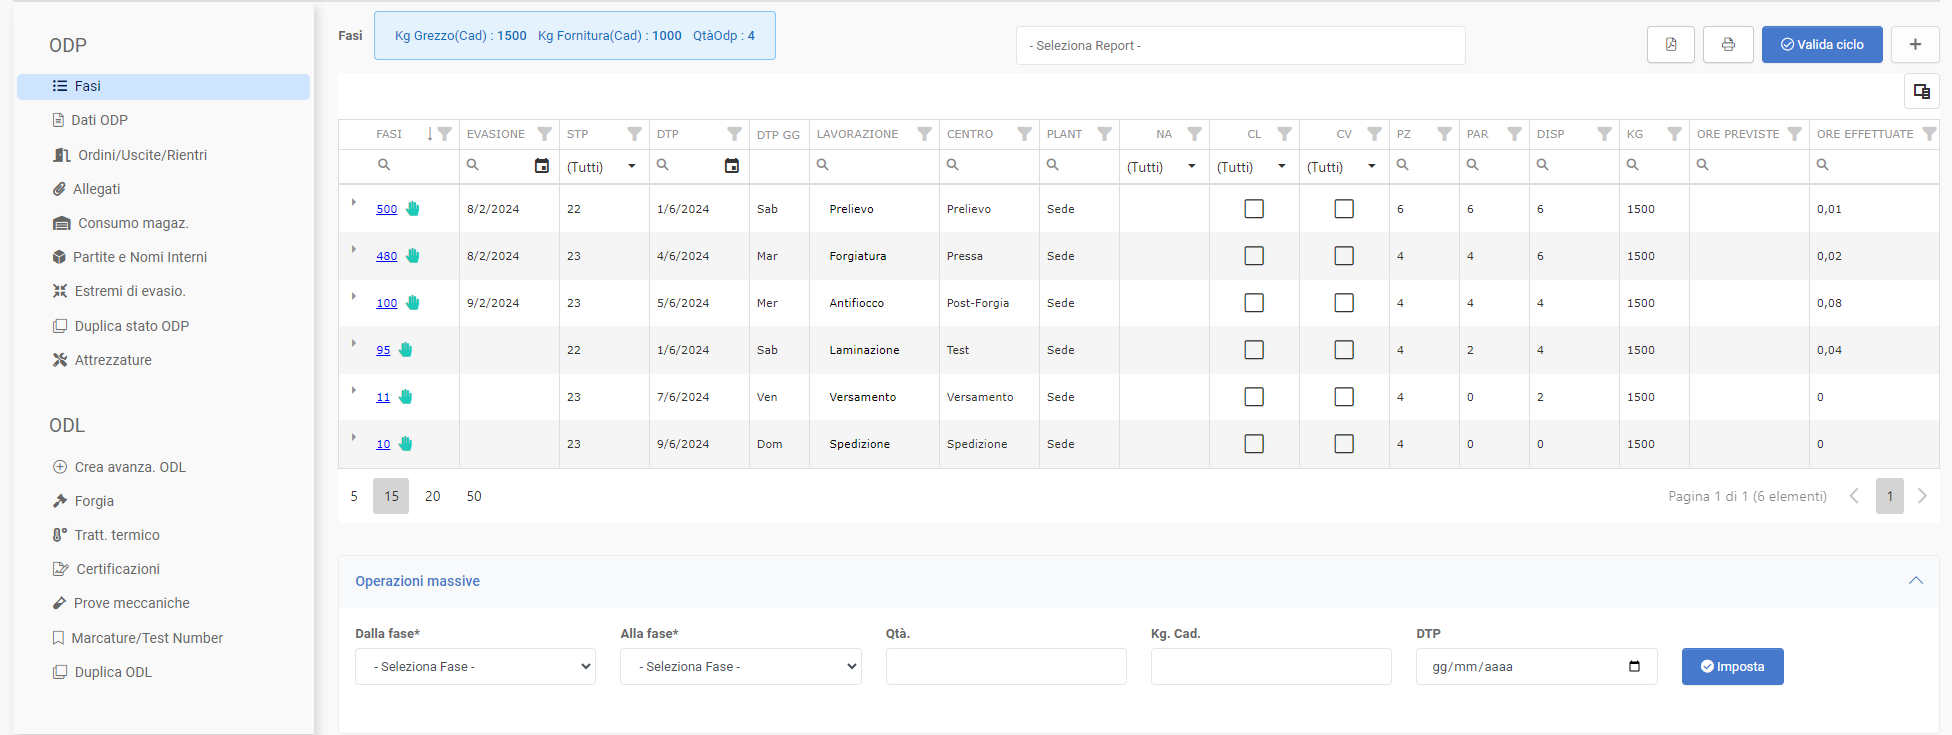Screen dimensions: 1952x735
Task: Click the LAVORAZIONE filter search field
Action: click(x=874, y=166)
